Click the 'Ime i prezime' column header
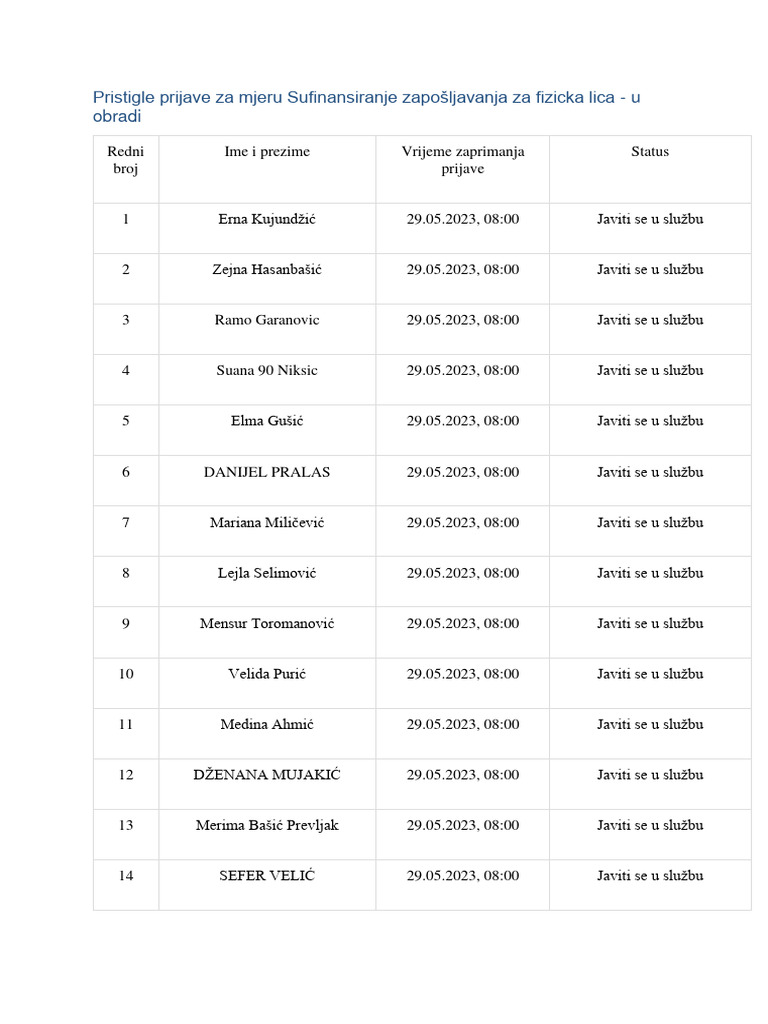 pyautogui.click(x=267, y=152)
